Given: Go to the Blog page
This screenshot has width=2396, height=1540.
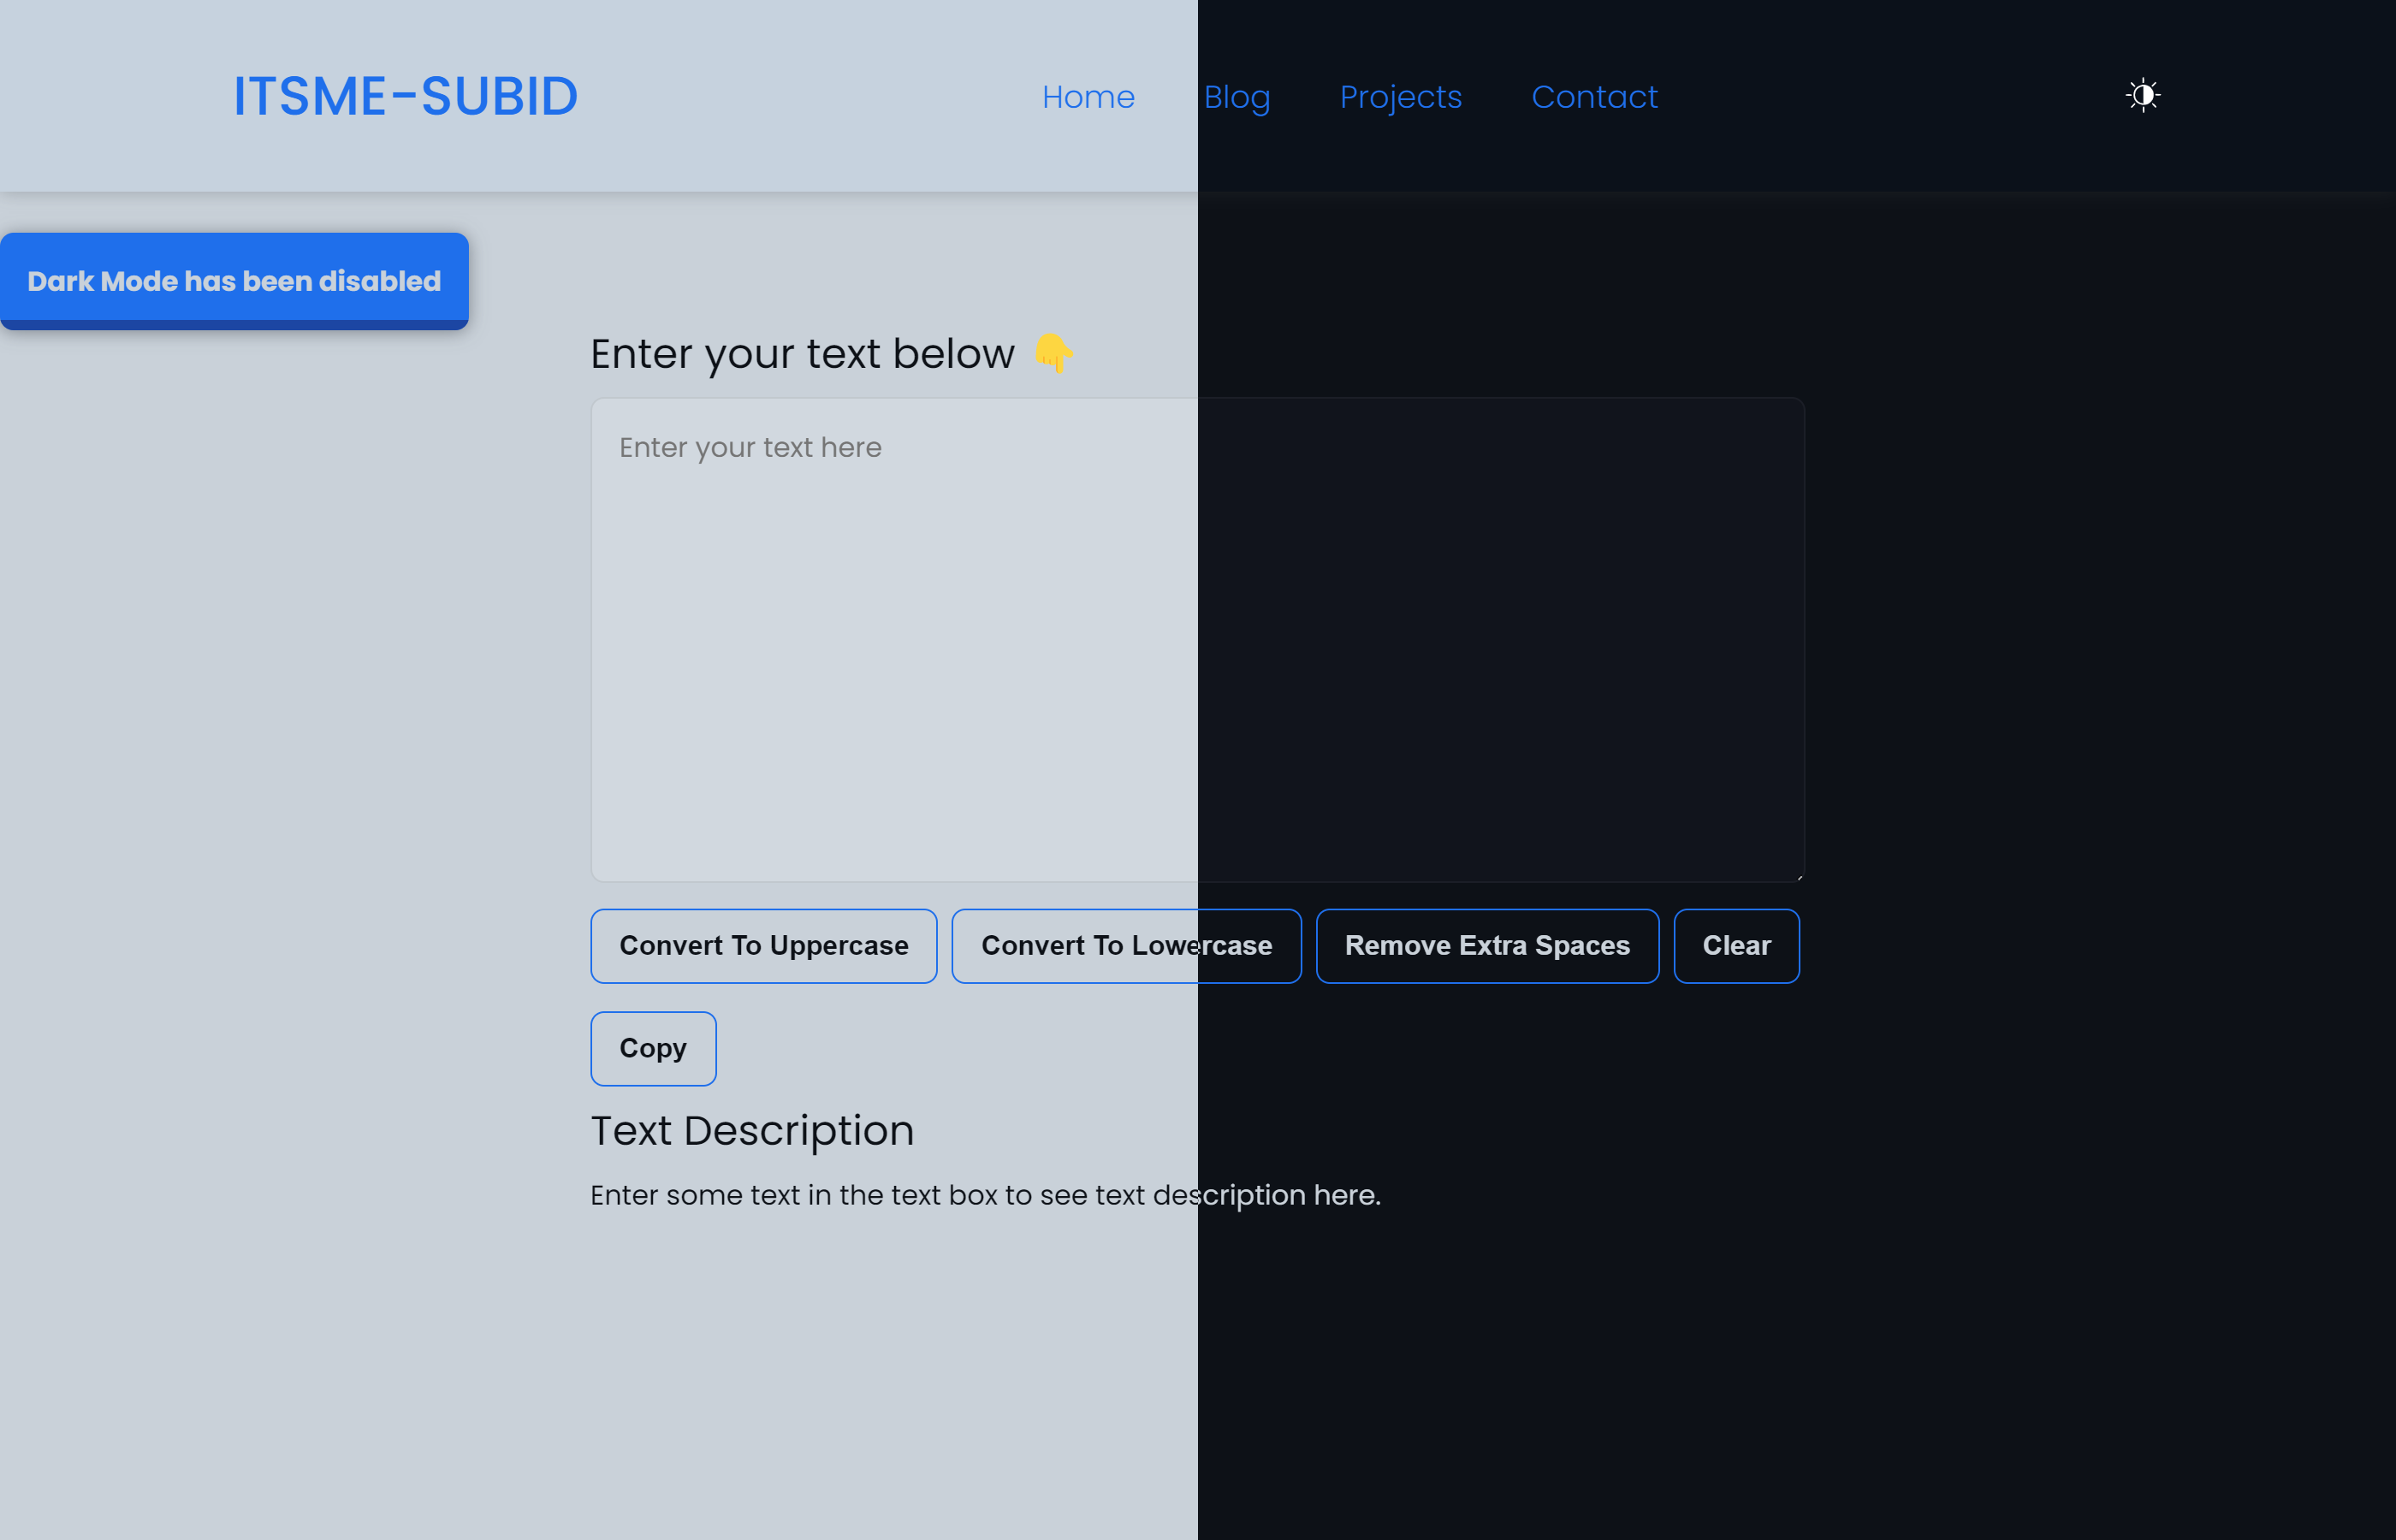Looking at the screenshot, I should click(1237, 97).
